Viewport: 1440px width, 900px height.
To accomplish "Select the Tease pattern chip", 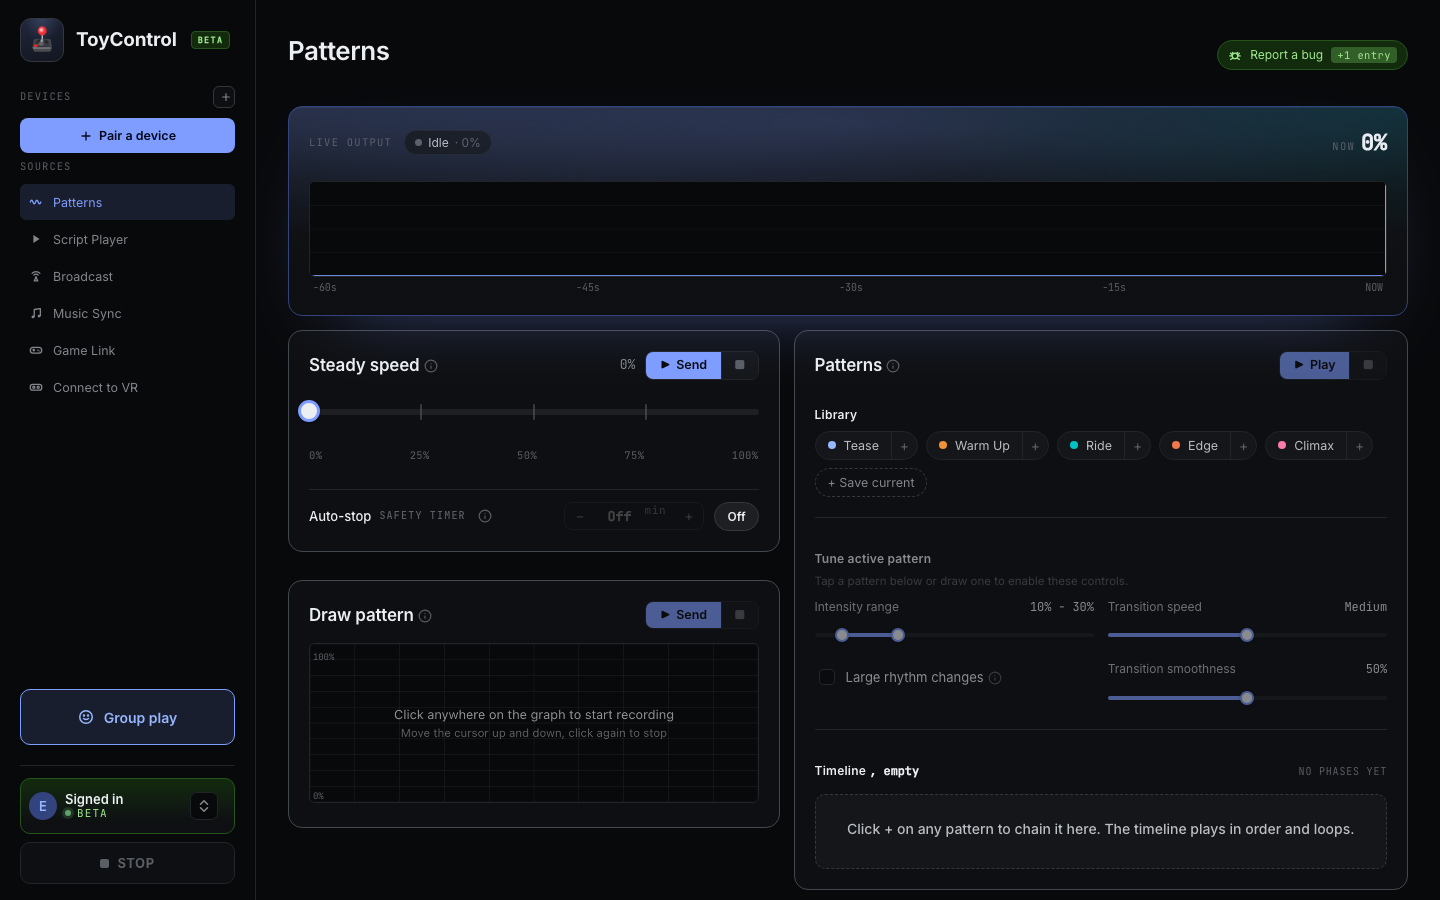I will click(853, 446).
